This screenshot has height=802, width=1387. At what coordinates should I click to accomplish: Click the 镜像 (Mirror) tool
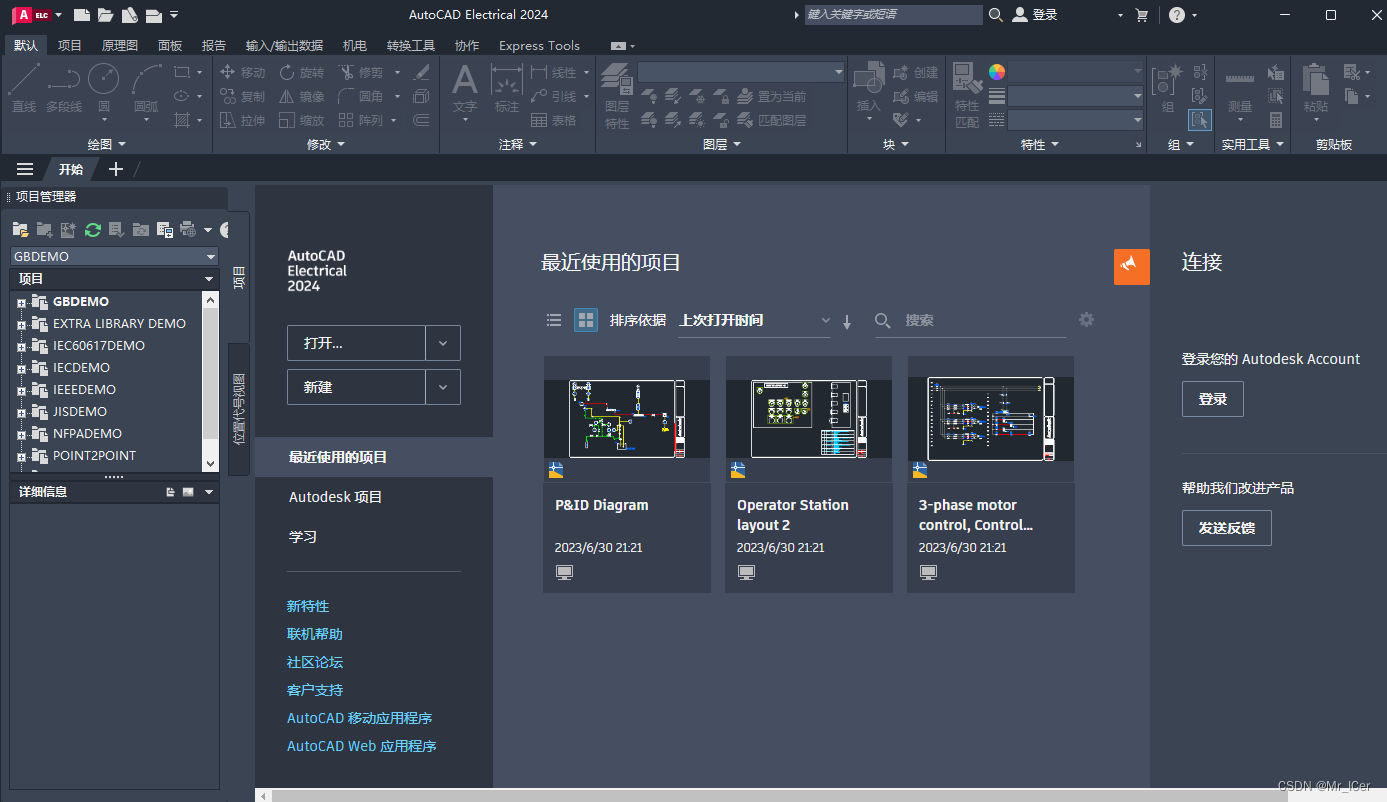coord(301,96)
